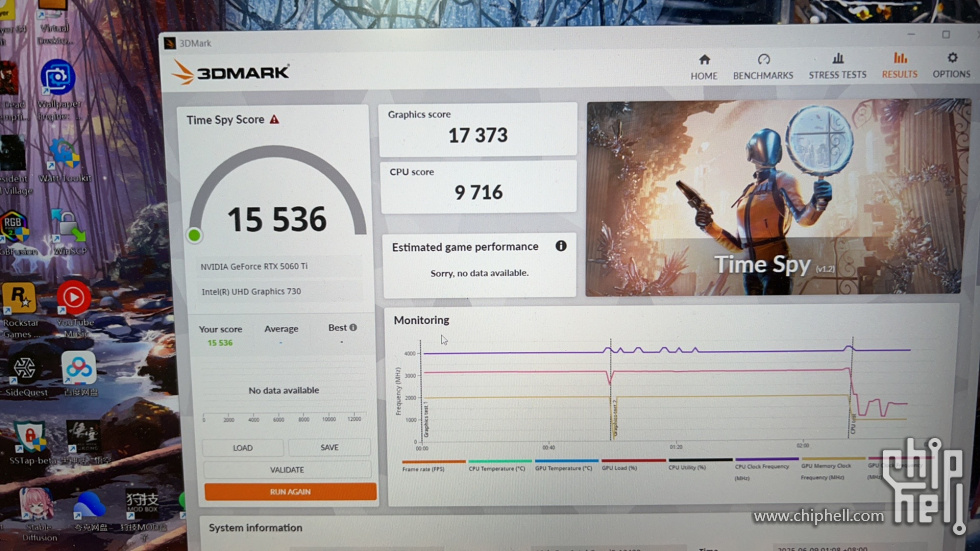
Task: Click the 3DMark logo in the header
Action: [230, 72]
